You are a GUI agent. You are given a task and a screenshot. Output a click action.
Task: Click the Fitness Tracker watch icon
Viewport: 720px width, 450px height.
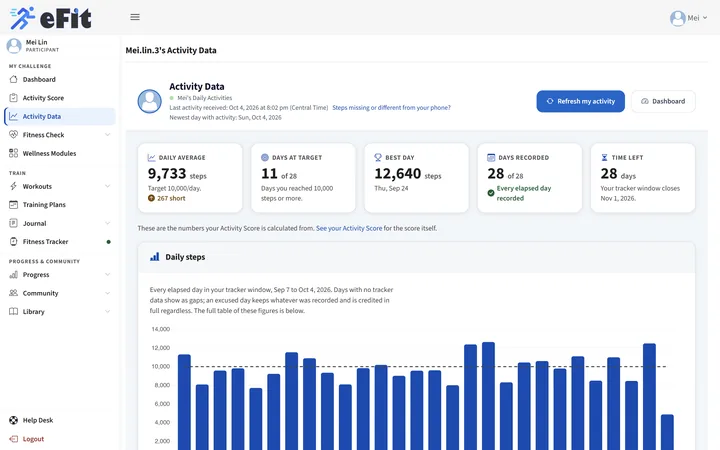coord(13,242)
